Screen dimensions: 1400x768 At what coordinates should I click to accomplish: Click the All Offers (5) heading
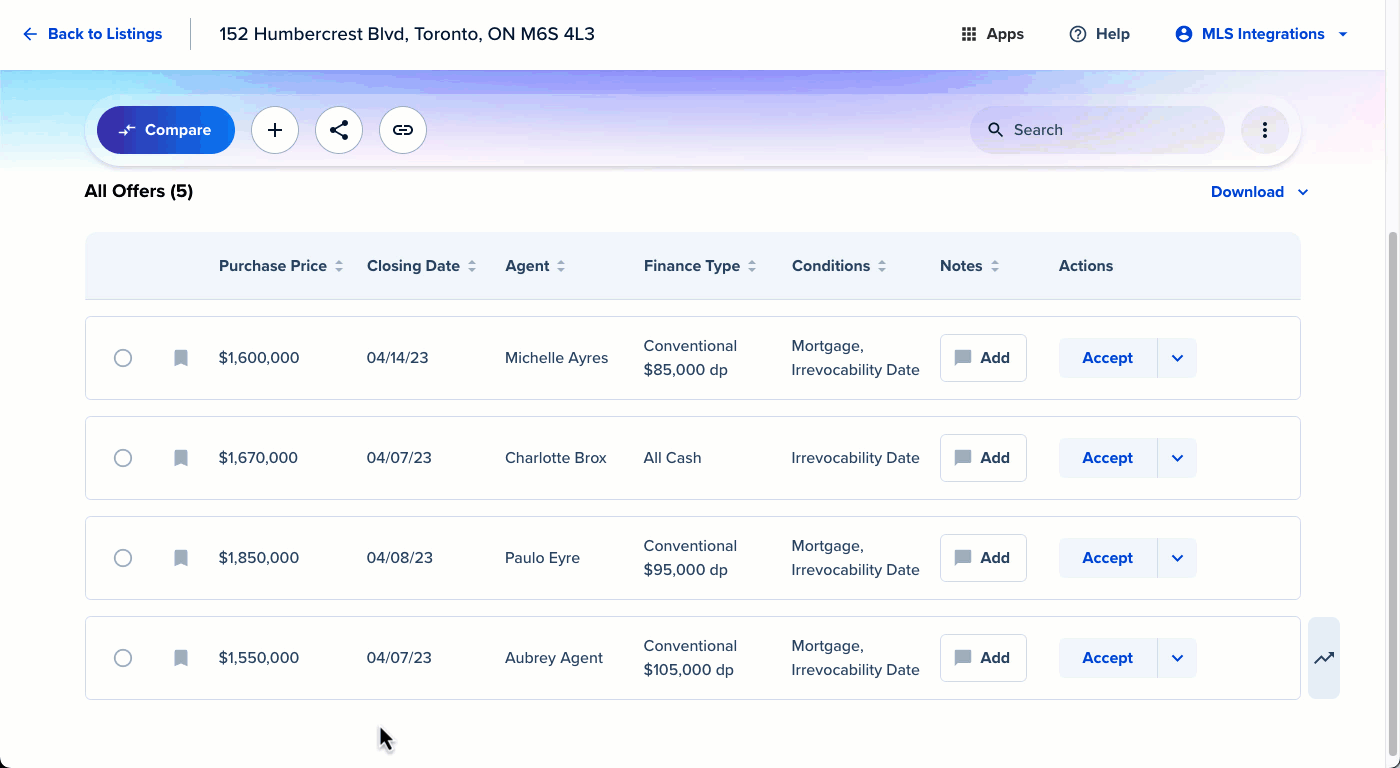click(139, 191)
